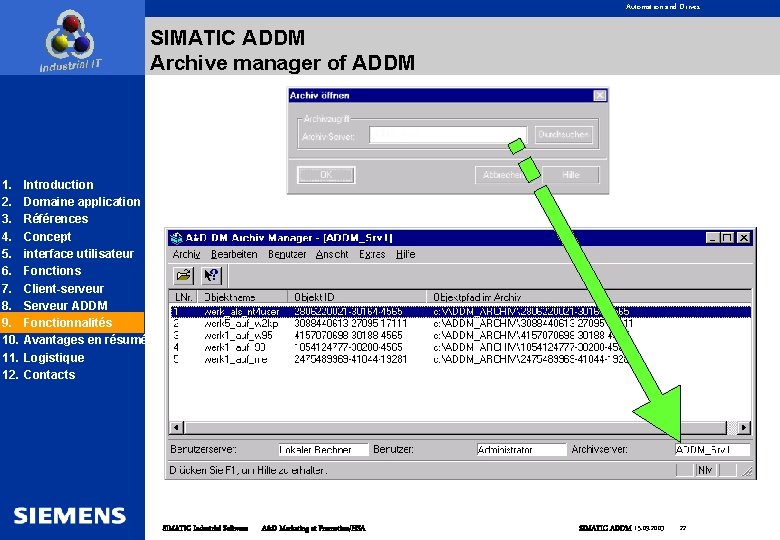Click the Durchsuchen button
Image resolution: width=780 pixels, height=540 pixels.
pos(564,134)
